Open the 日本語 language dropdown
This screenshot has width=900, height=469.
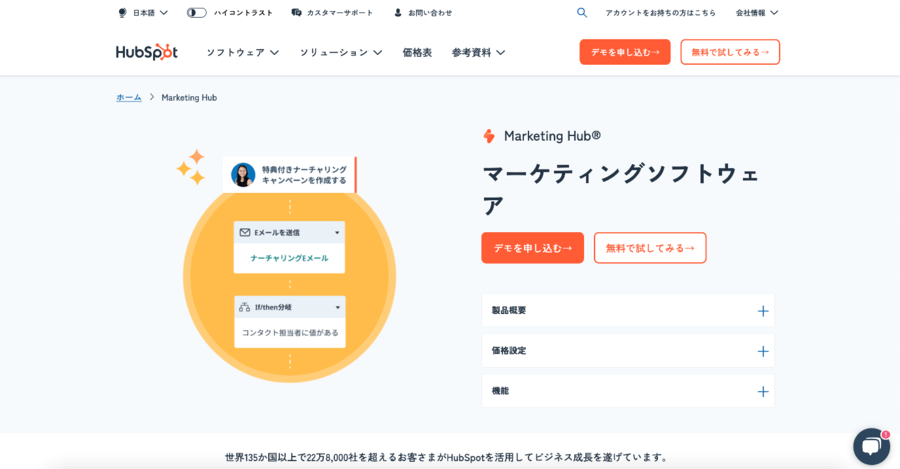point(150,13)
